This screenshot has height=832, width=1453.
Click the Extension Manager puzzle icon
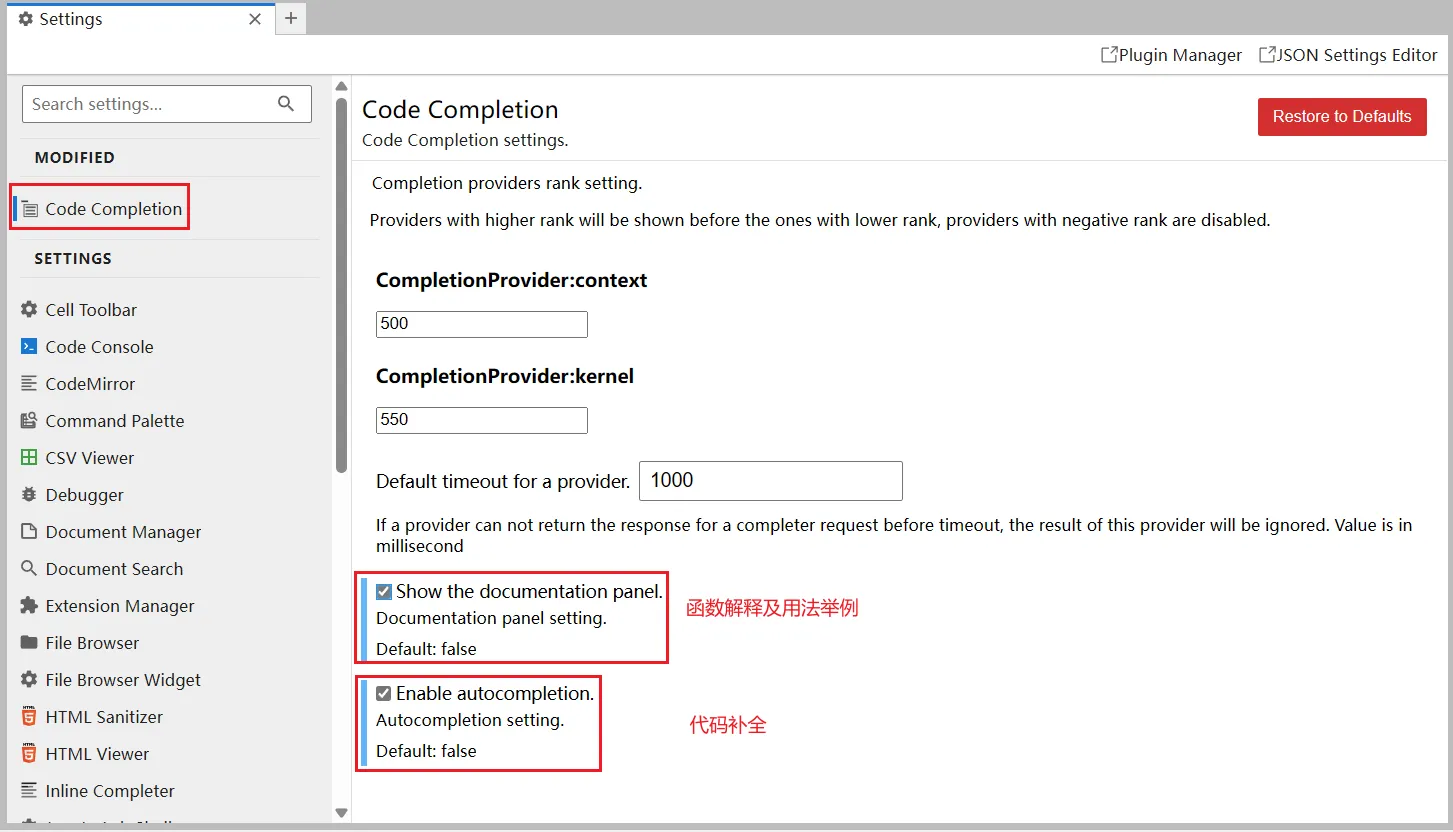(29, 606)
